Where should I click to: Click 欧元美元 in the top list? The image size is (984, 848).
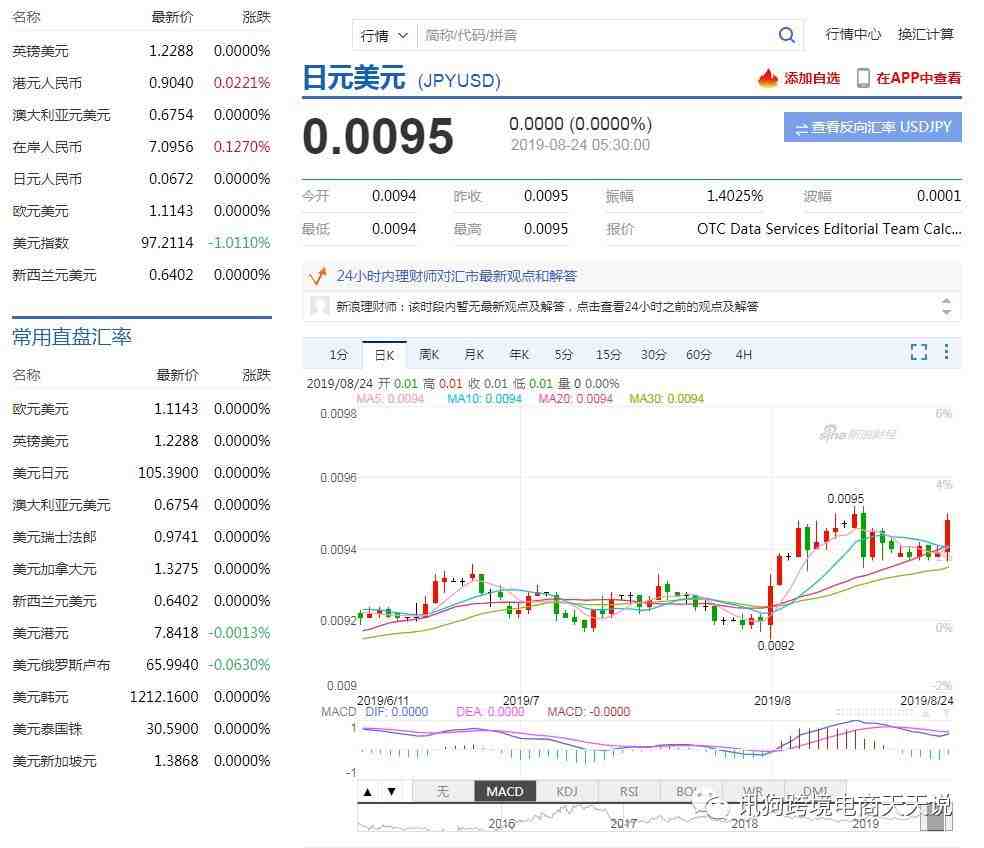(x=41, y=211)
